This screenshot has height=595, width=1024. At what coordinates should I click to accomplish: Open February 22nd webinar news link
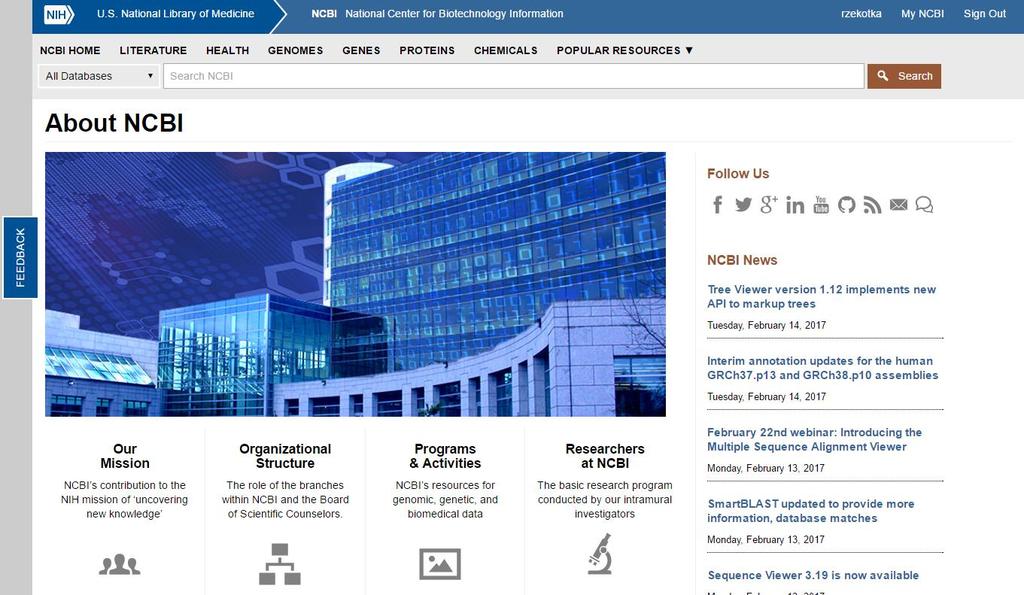tap(814, 440)
